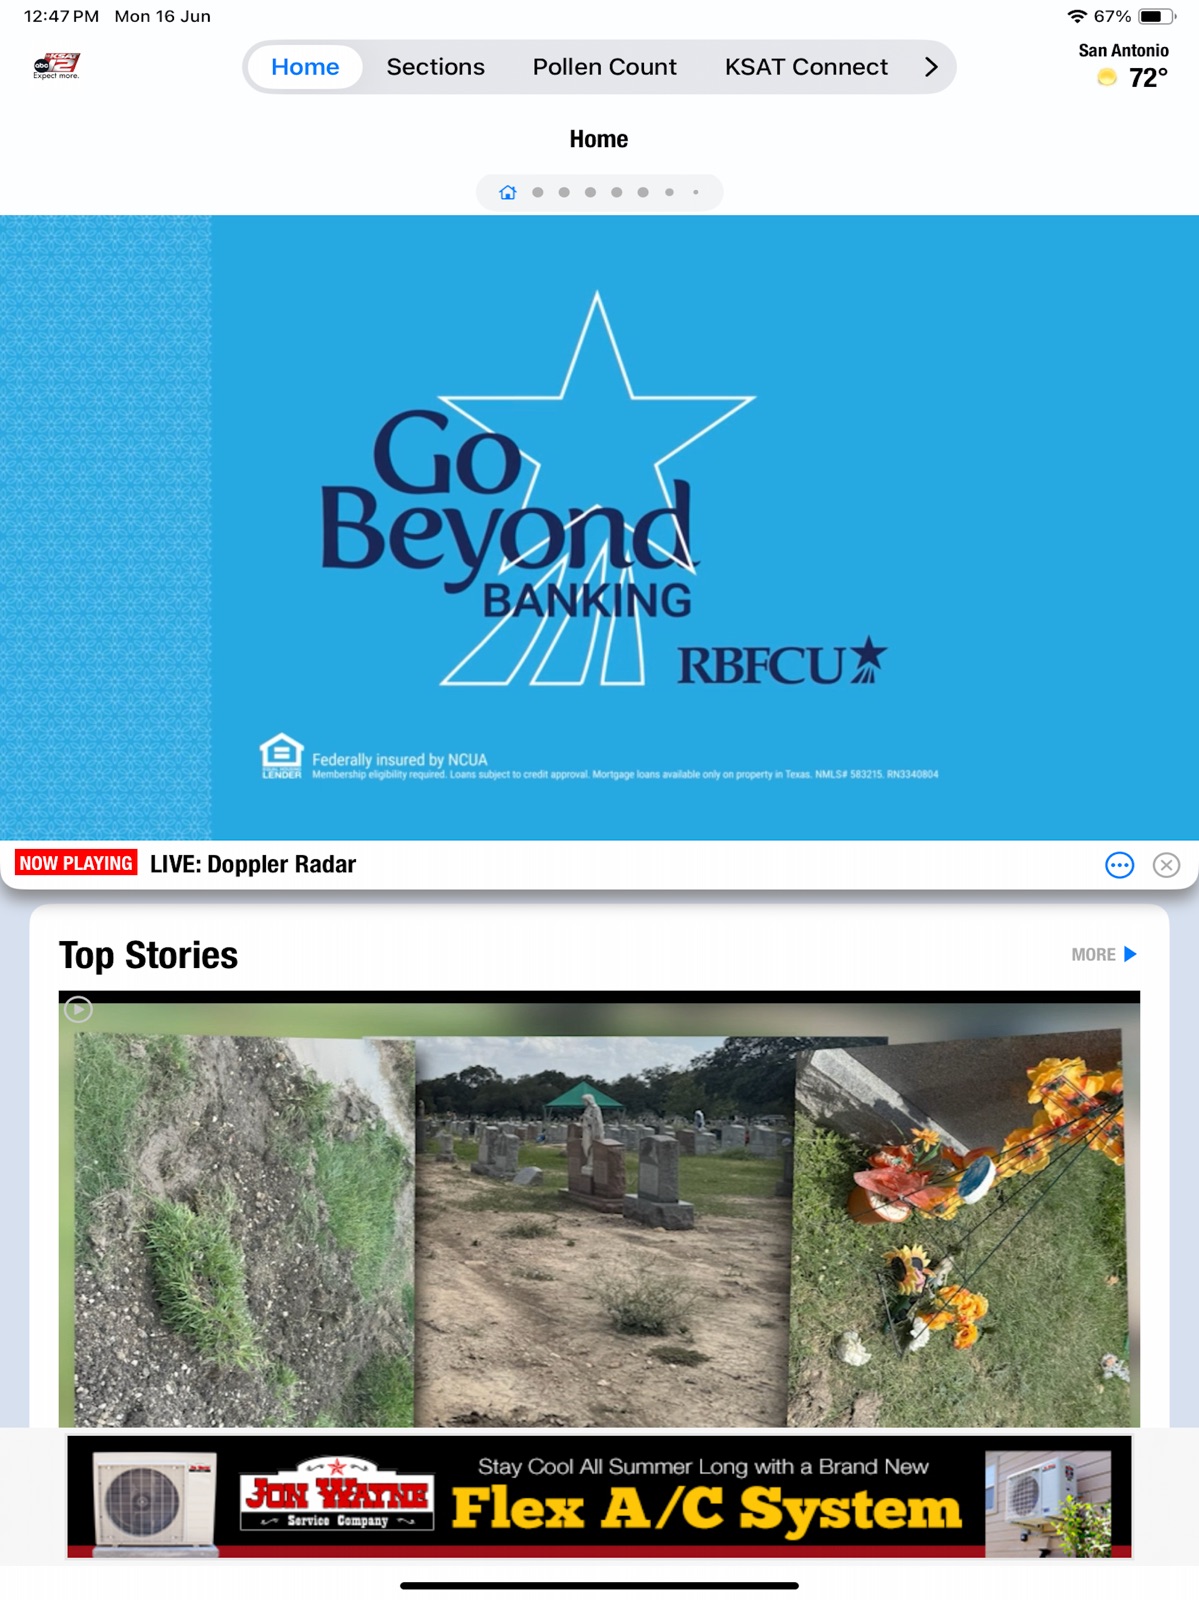Switch to the Sections tab

coord(435,67)
